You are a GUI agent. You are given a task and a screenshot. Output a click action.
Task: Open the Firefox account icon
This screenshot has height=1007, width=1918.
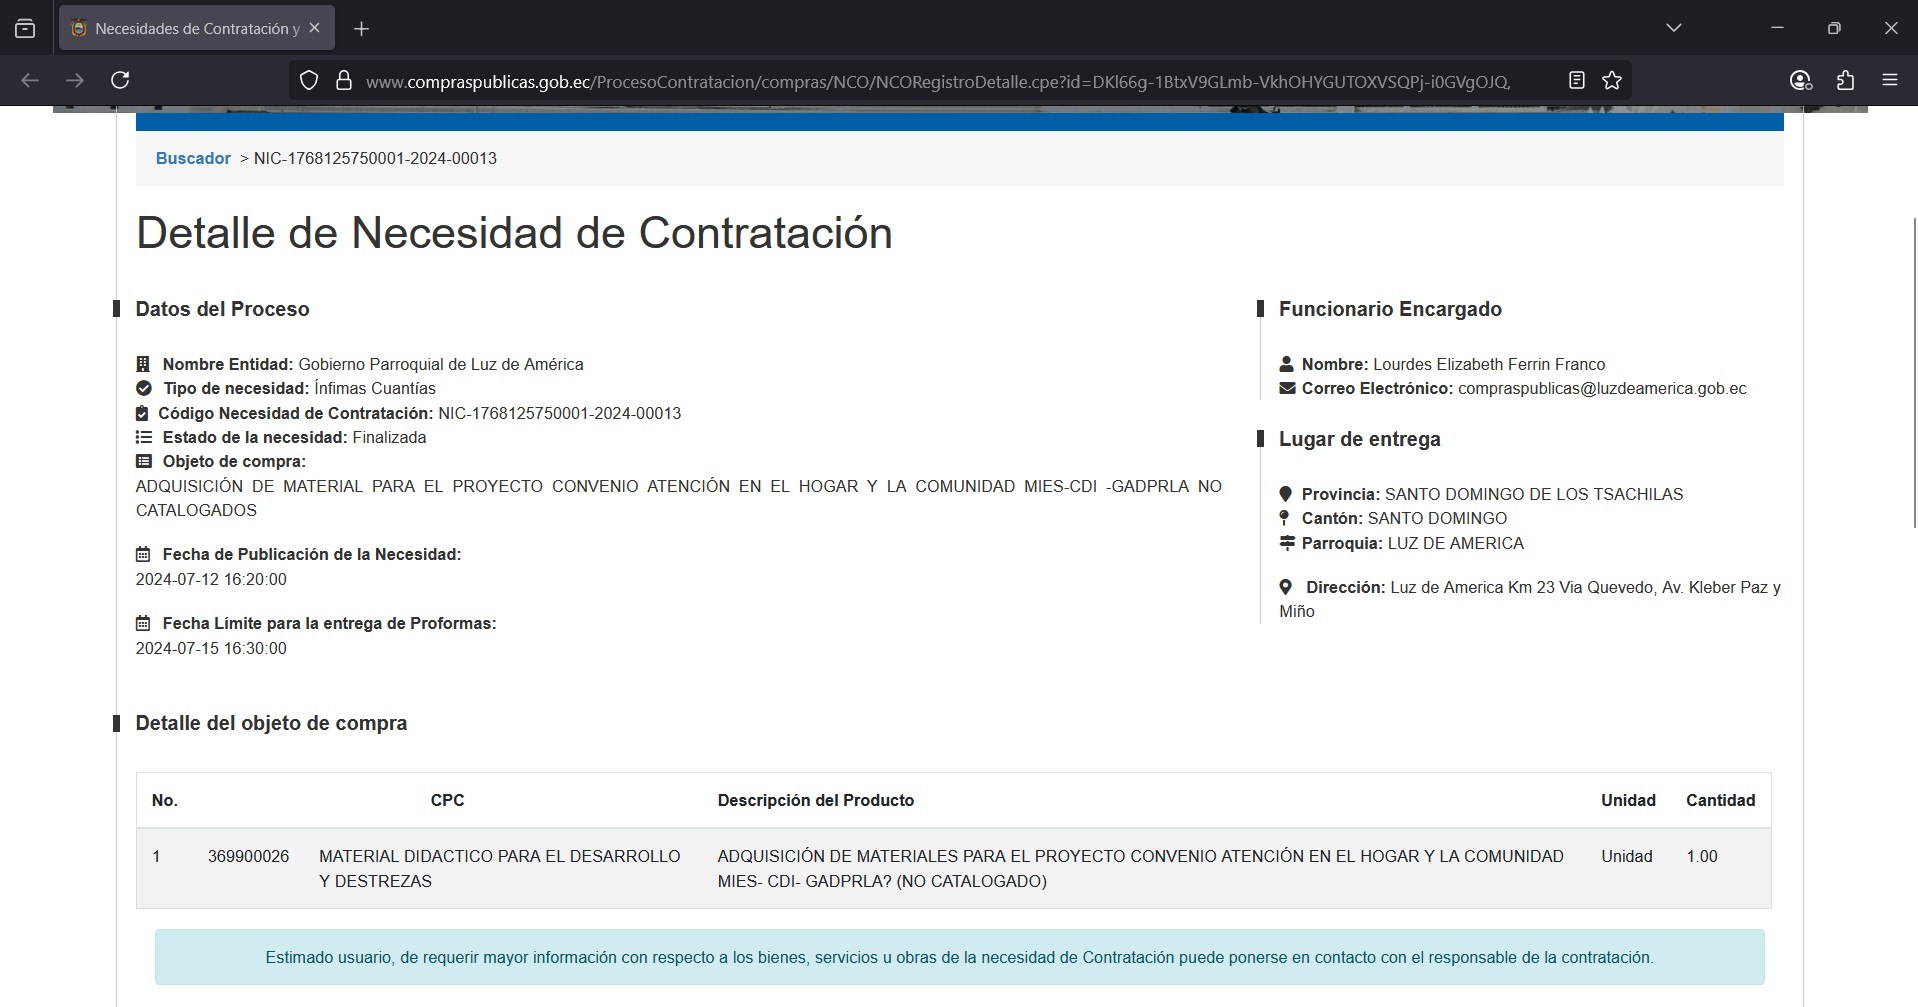1800,80
